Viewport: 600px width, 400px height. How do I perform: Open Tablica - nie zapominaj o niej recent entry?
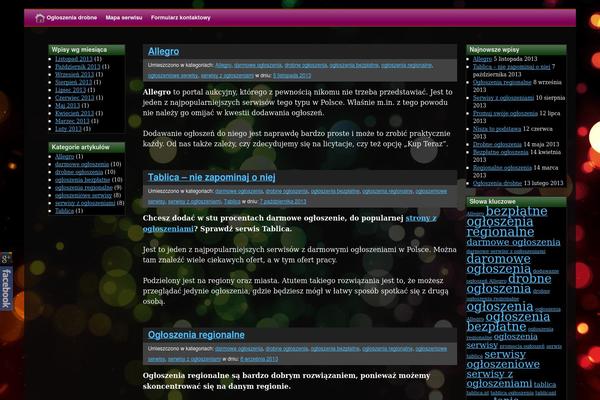point(511,67)
